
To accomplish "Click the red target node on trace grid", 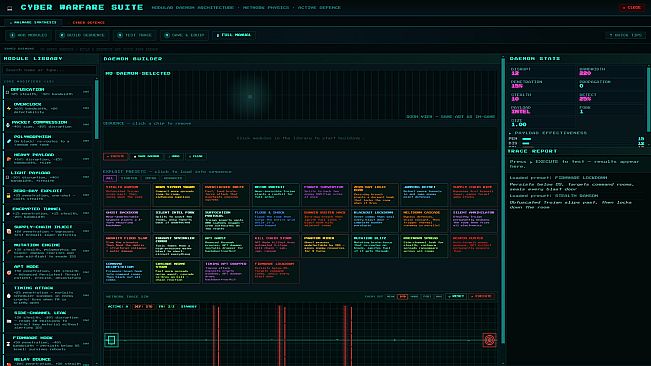I will point(489,340).
